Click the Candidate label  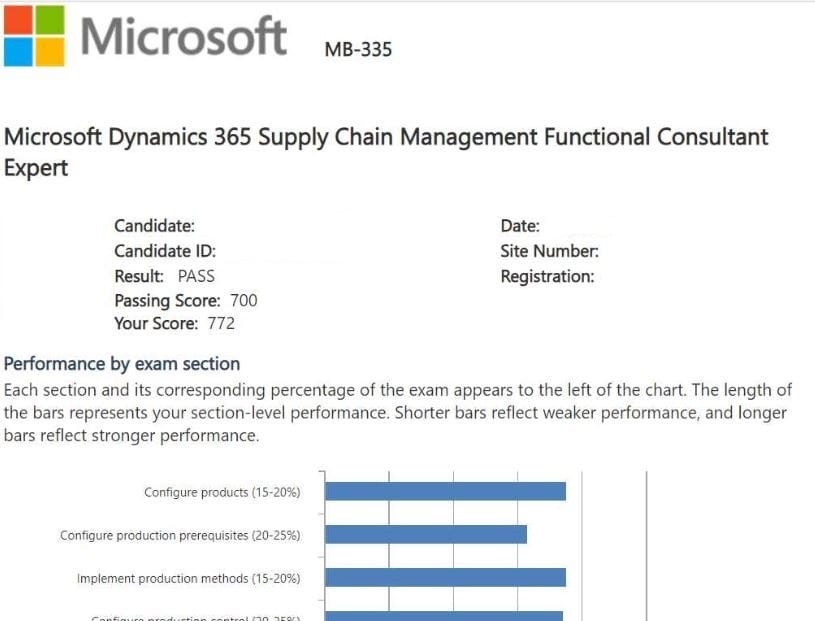[x=154, y=226]
